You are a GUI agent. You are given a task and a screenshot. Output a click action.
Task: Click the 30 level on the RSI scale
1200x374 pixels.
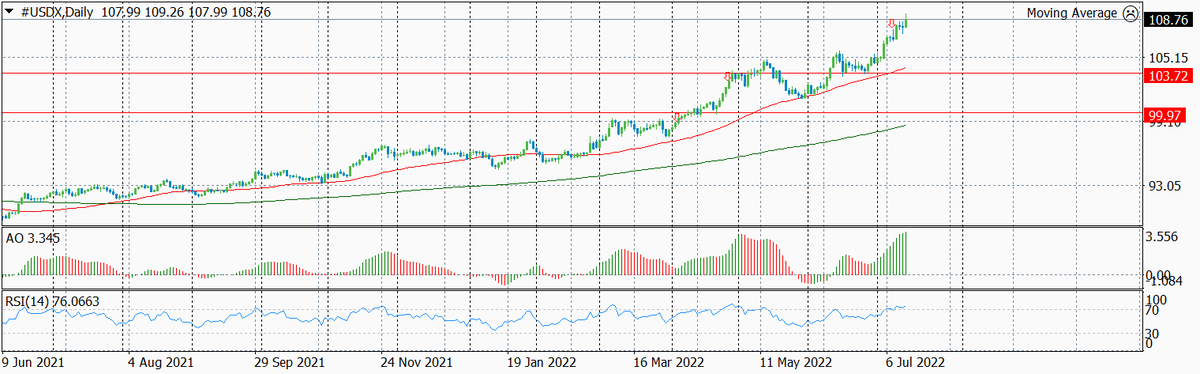[1153, 333]
